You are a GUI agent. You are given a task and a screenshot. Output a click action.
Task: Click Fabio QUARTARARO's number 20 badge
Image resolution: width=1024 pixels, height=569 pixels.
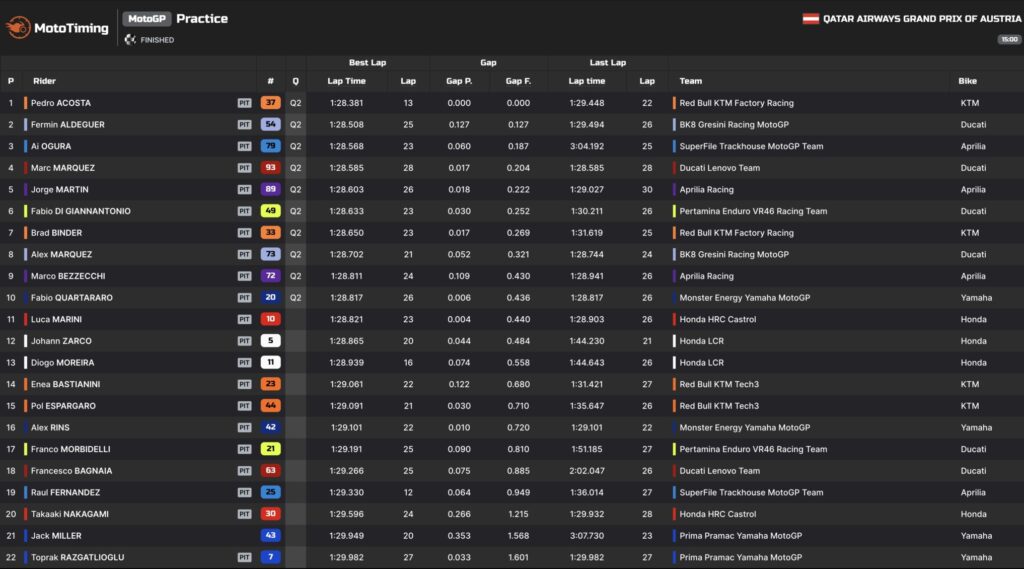click(270, 297)
